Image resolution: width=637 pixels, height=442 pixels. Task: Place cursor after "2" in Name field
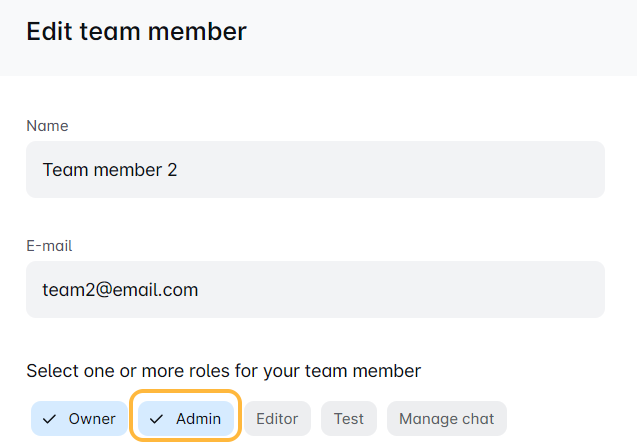pos(179,170)
